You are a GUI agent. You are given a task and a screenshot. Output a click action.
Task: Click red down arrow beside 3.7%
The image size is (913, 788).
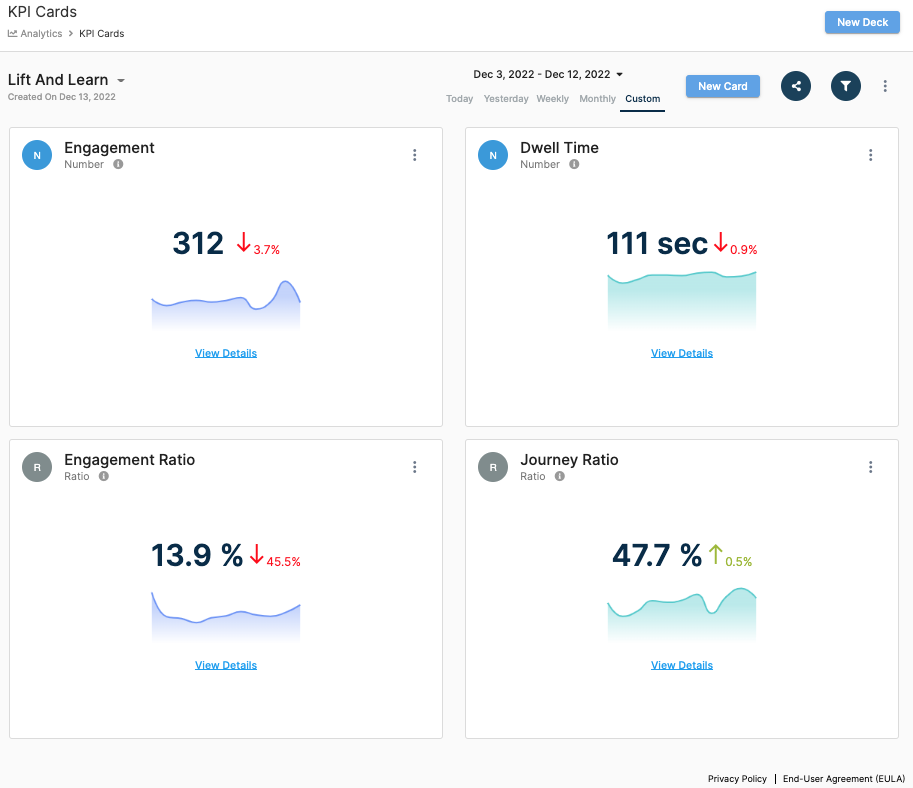pyautogui.click(x=243, y=242)
